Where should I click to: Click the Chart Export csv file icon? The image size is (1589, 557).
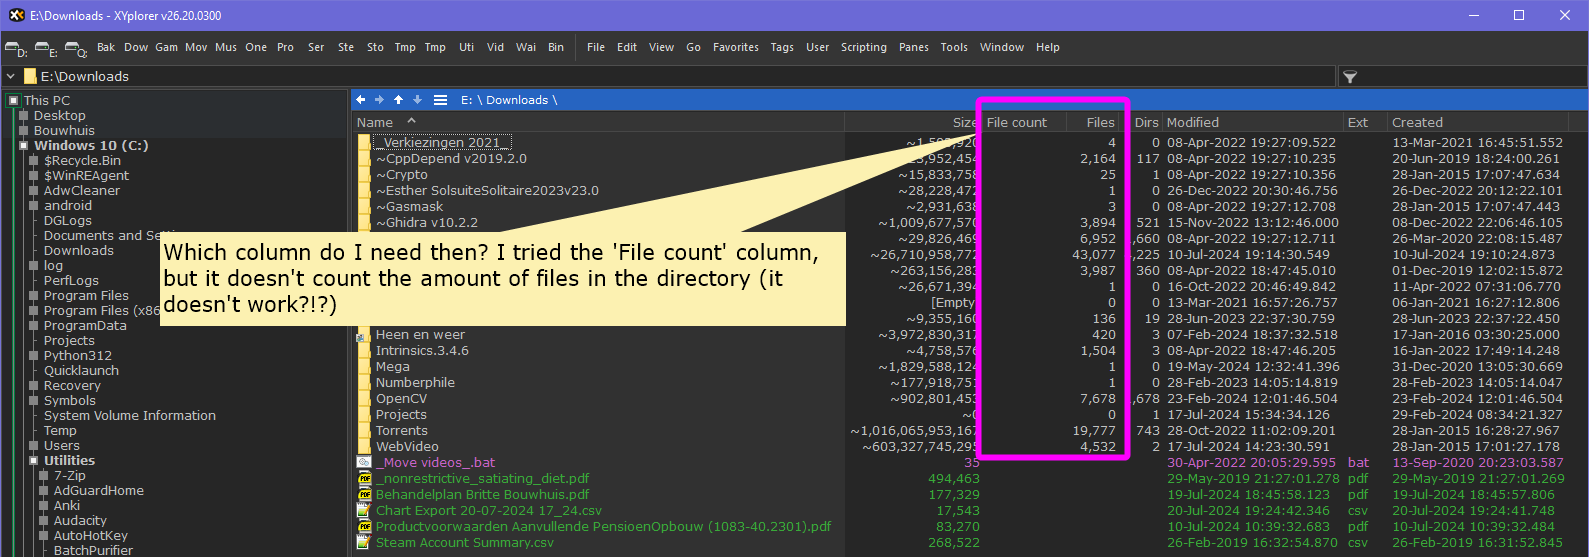coord(364,511)
